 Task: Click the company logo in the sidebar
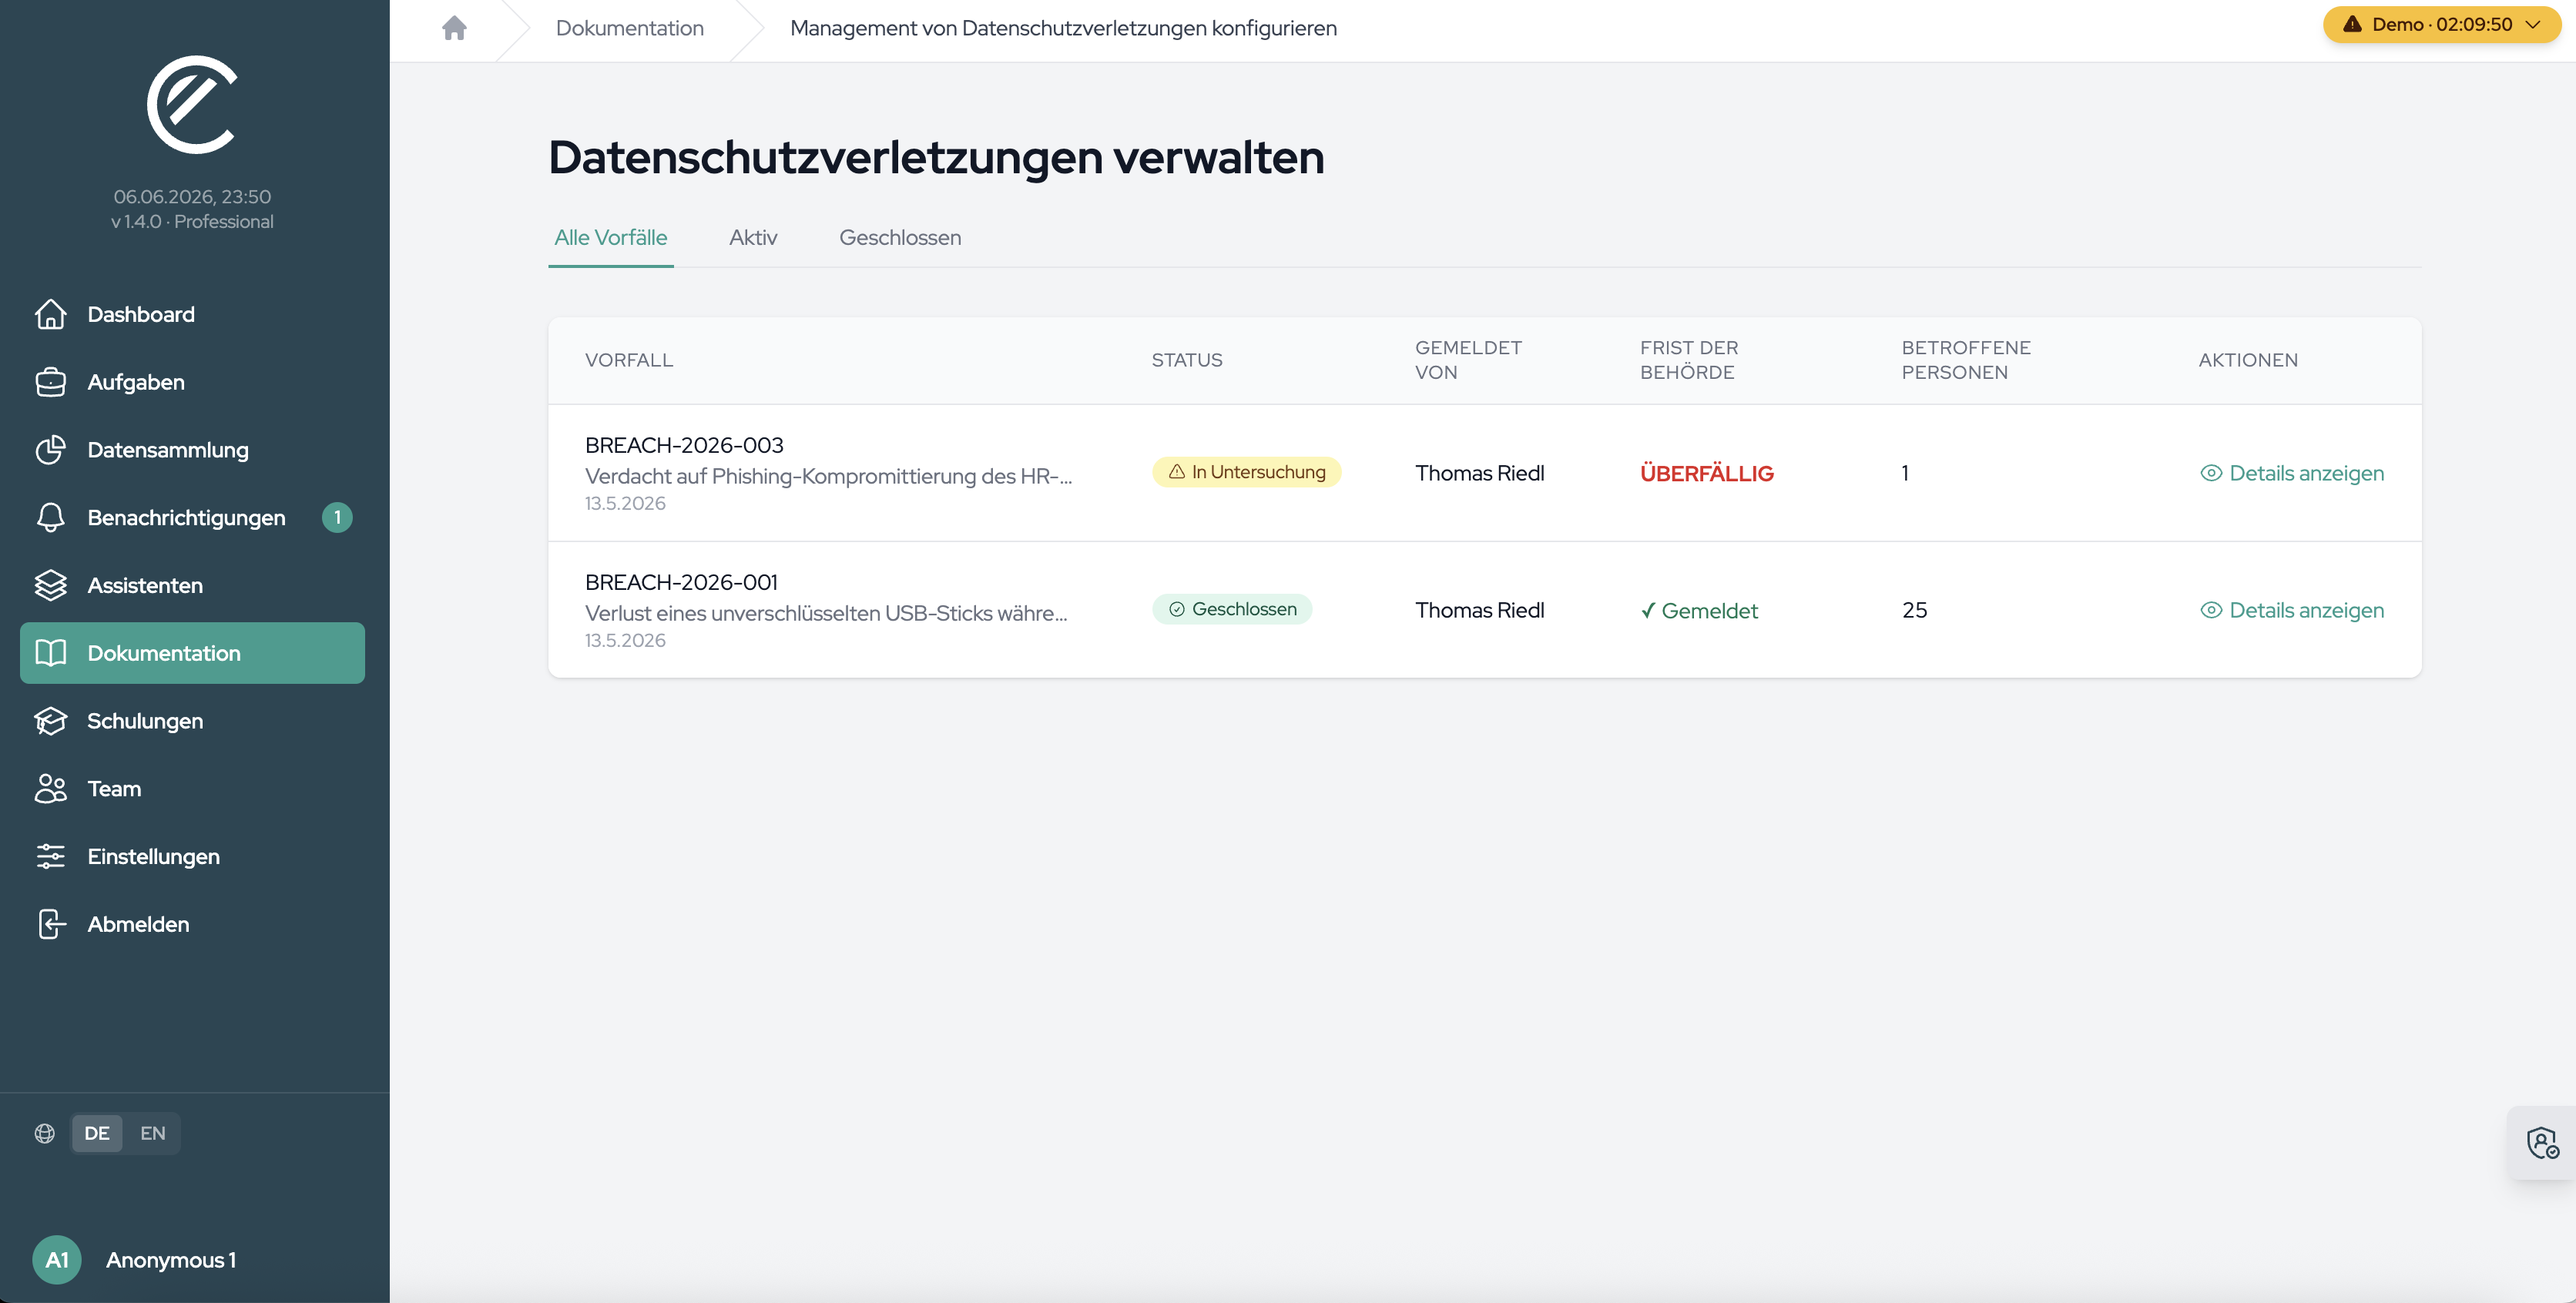click(x=192, y=104)
